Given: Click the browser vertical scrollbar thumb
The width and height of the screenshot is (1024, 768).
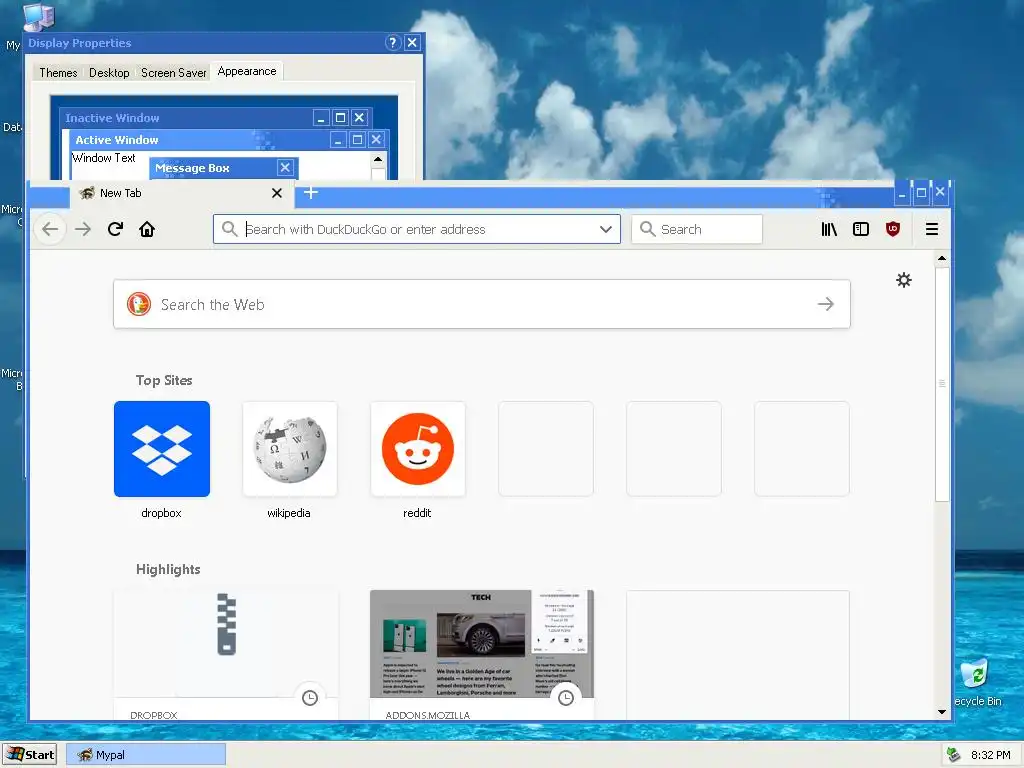Looking at the screenshot, I should coord(942,384).
